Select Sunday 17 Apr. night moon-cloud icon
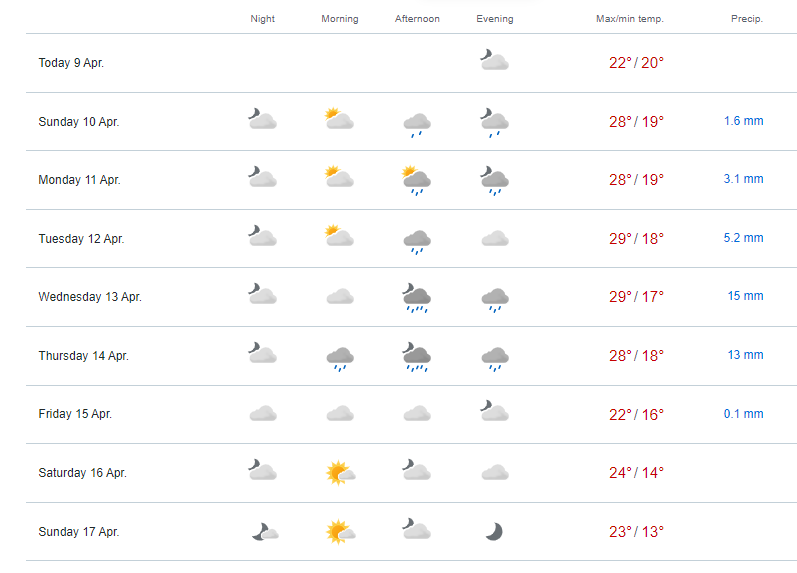 [x=265, y=531]
